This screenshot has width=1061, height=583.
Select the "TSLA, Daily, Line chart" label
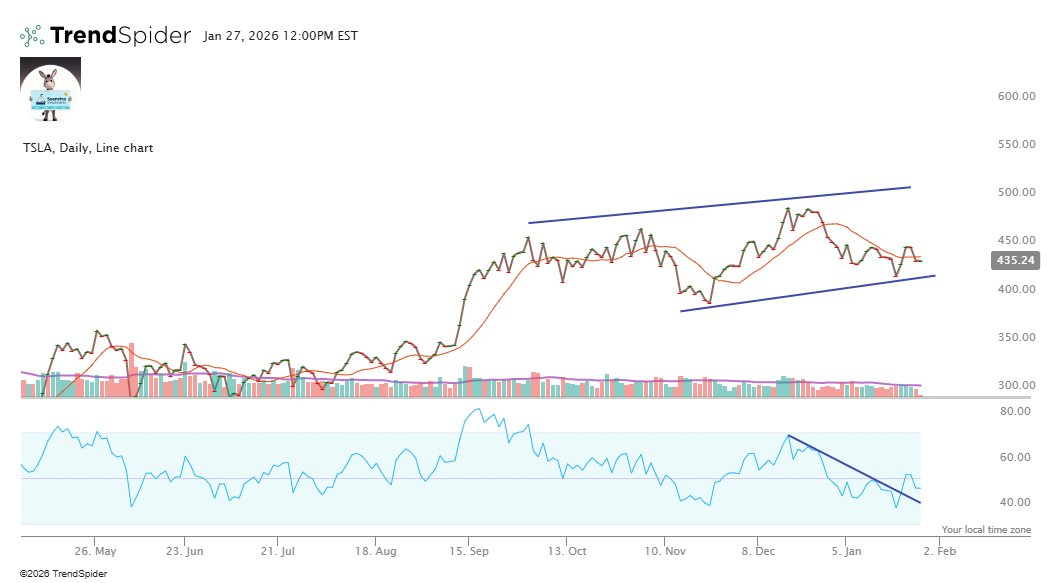click(87, 147)
